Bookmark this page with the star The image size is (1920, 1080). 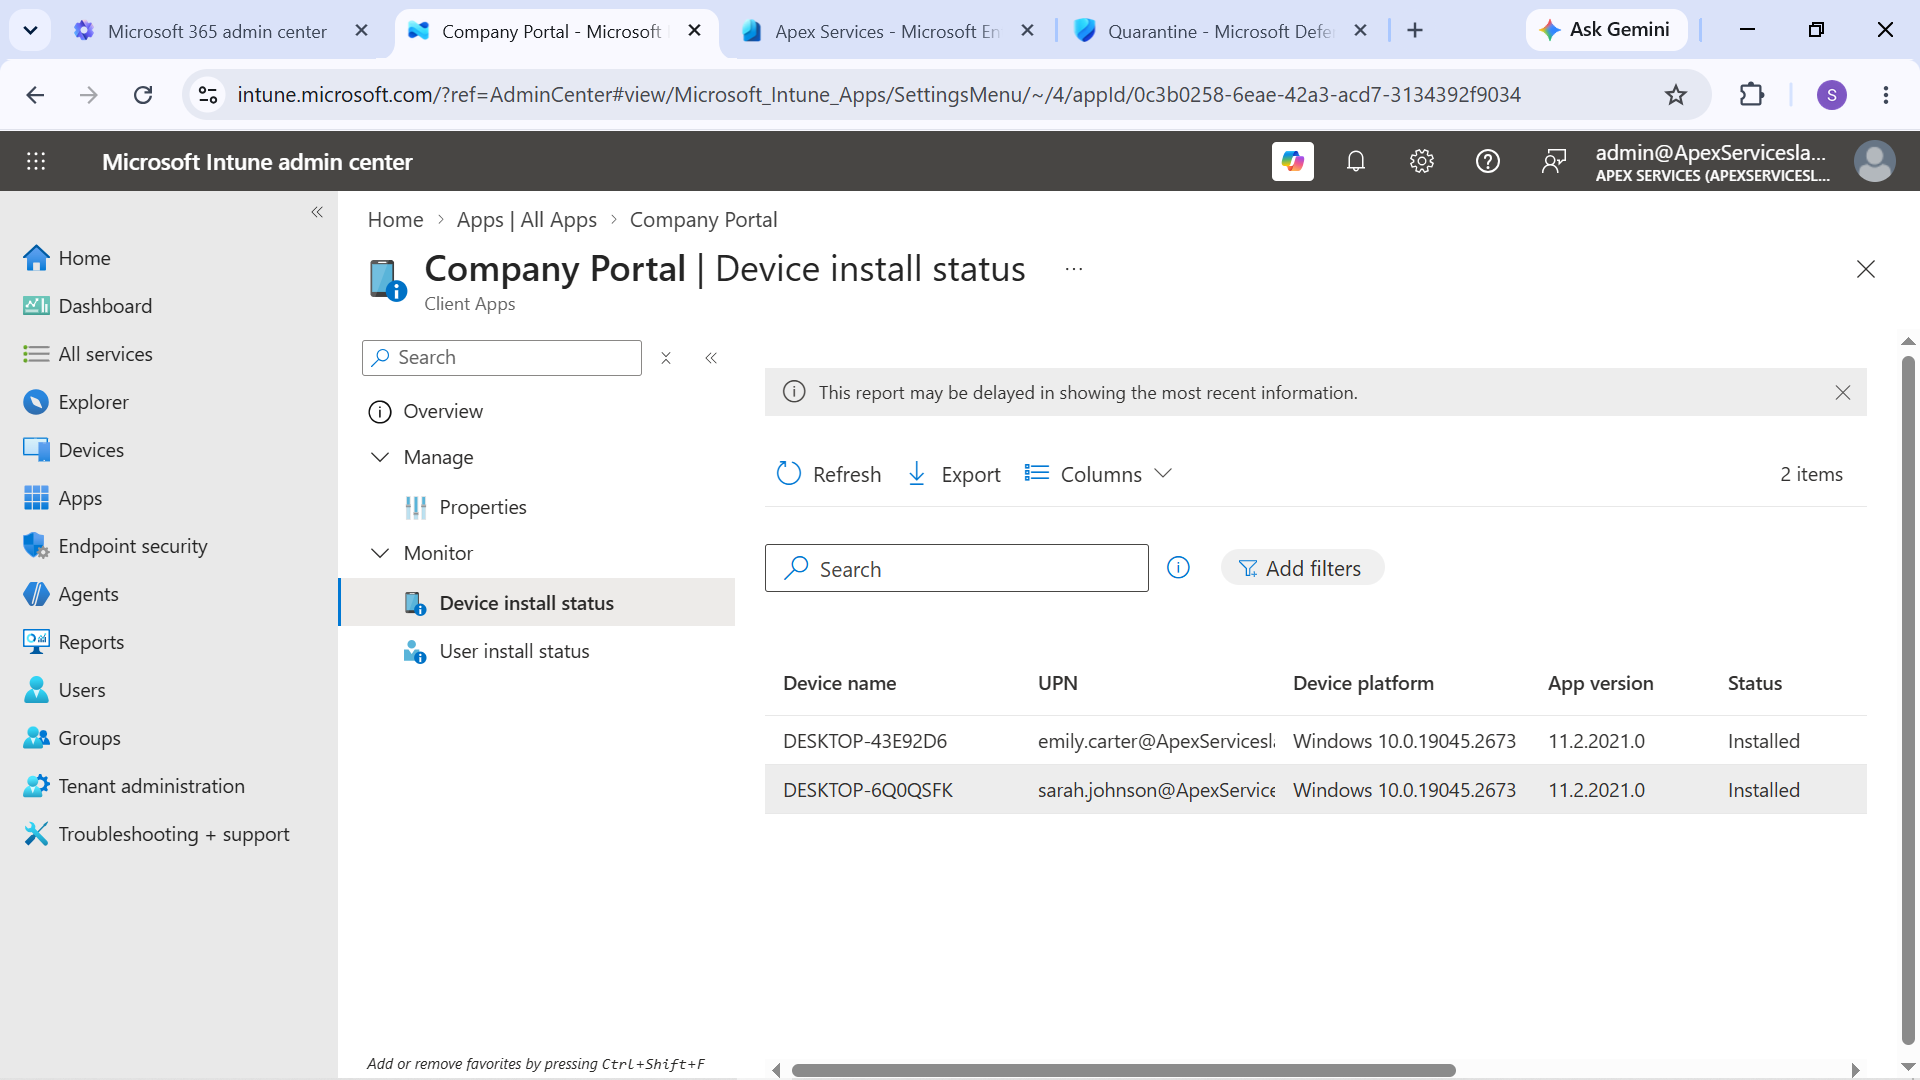[x=1676, y=95]
